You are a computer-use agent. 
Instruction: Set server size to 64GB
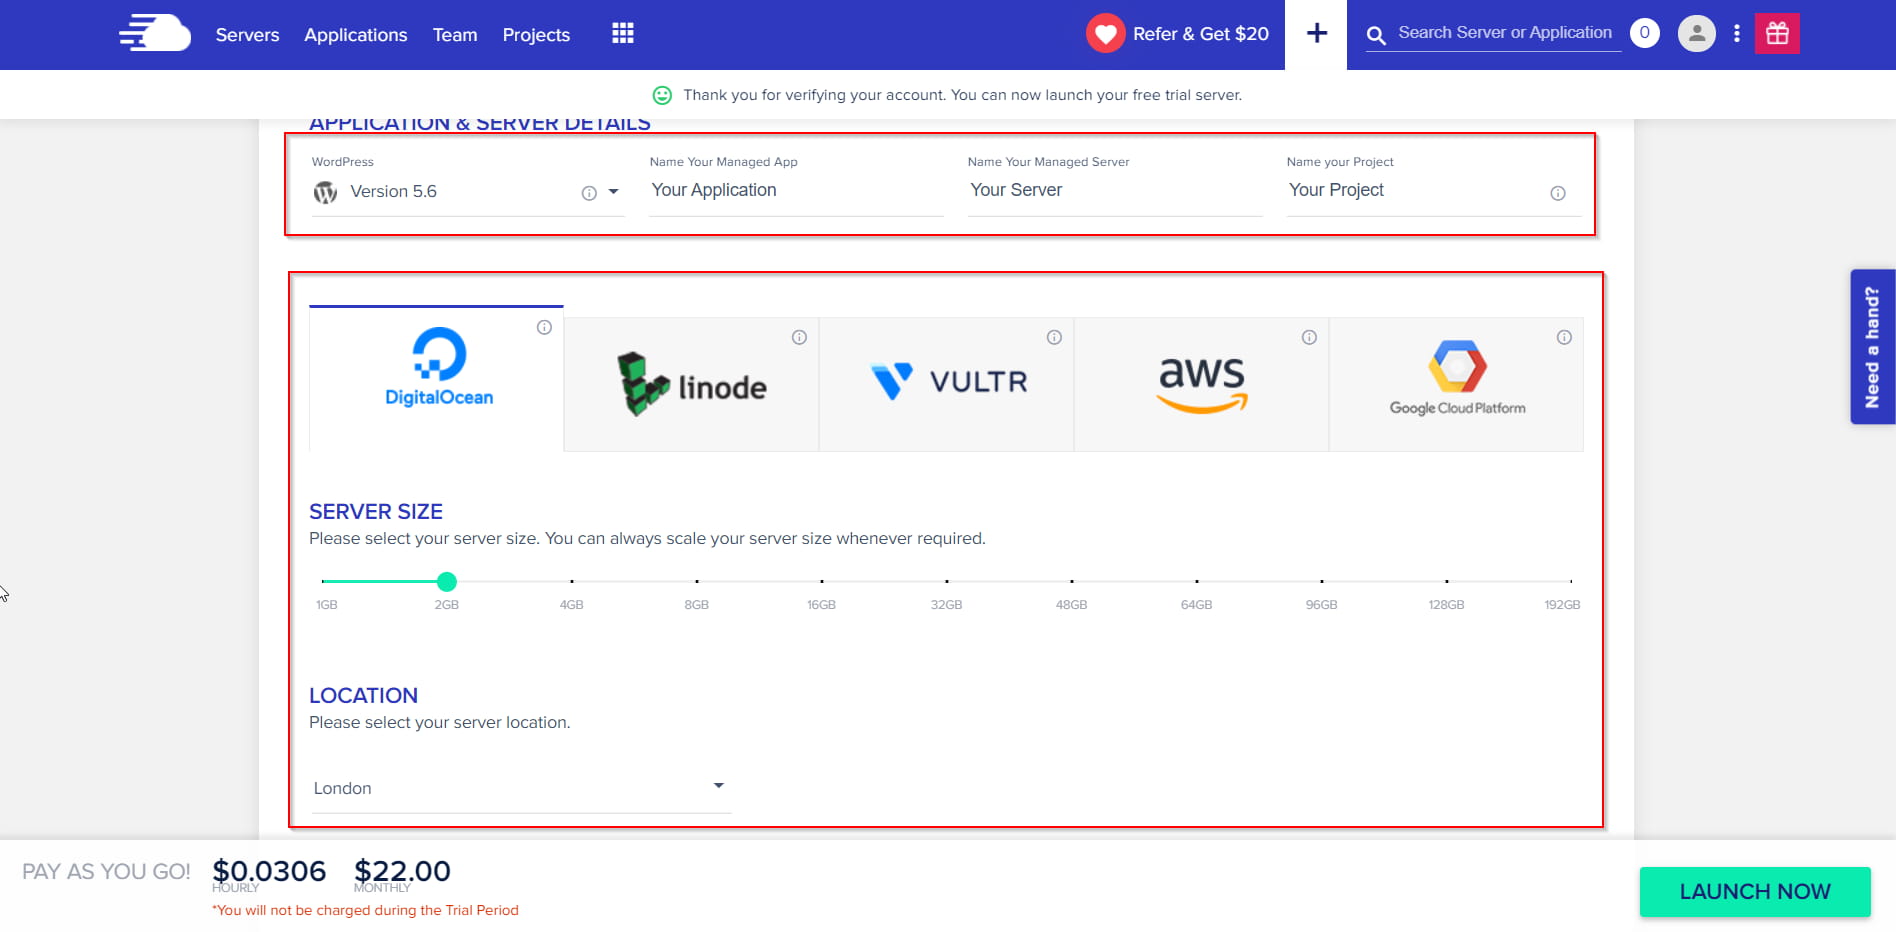point(1196,604)
